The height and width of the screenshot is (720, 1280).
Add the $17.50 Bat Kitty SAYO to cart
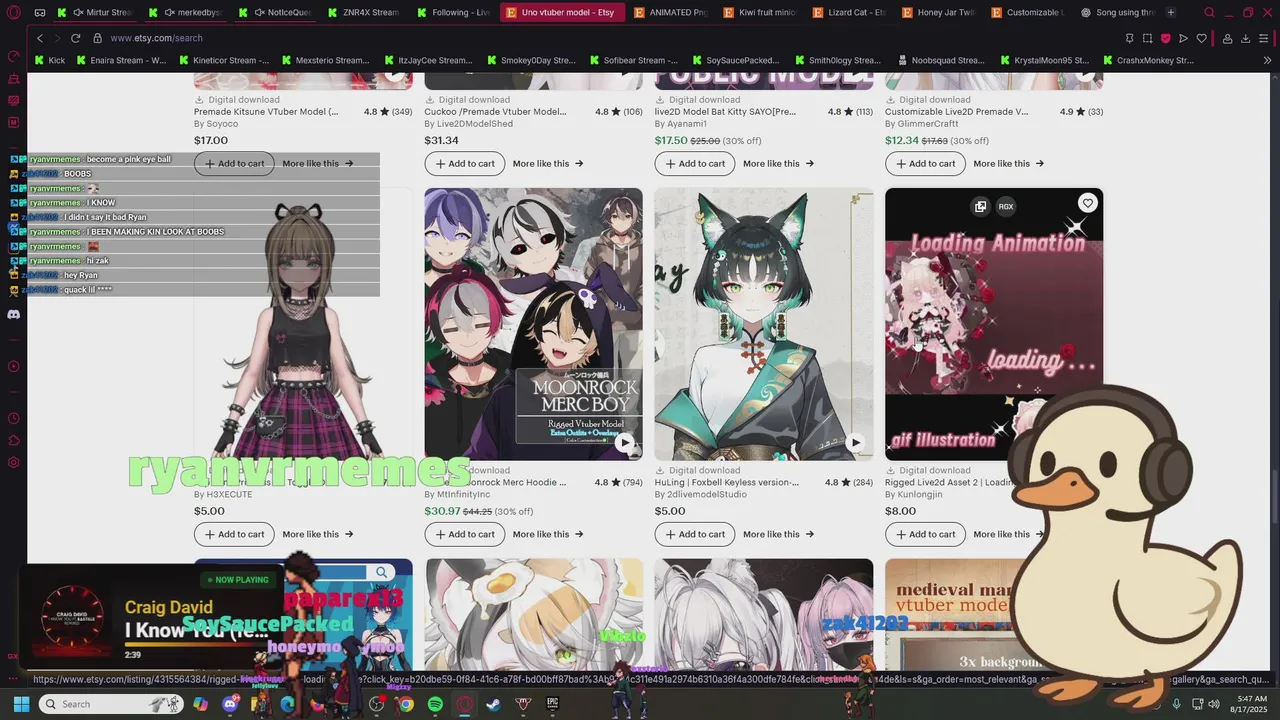(694, 163)
